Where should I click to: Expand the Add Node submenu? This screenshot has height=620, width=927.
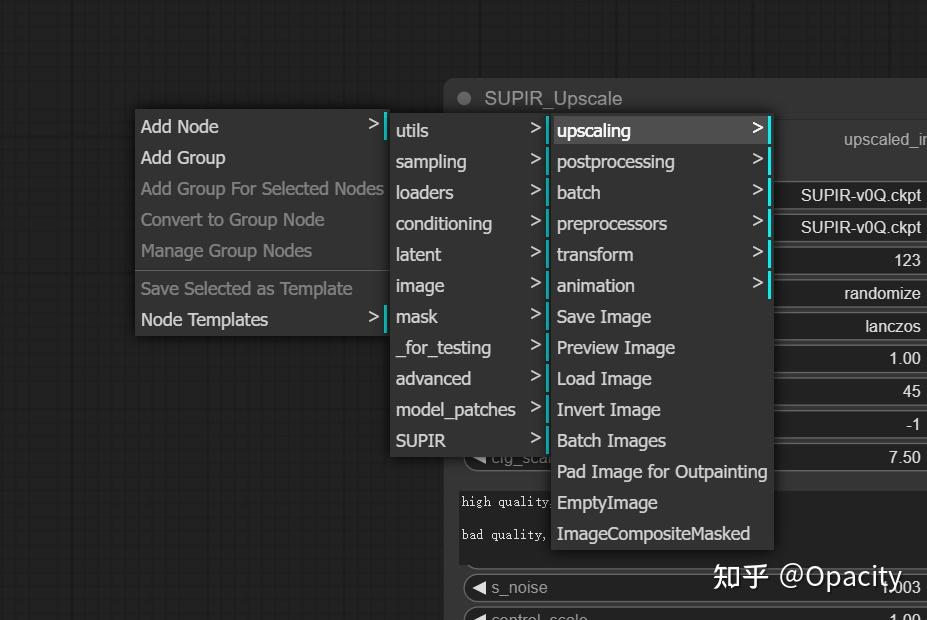click(260, 126)
